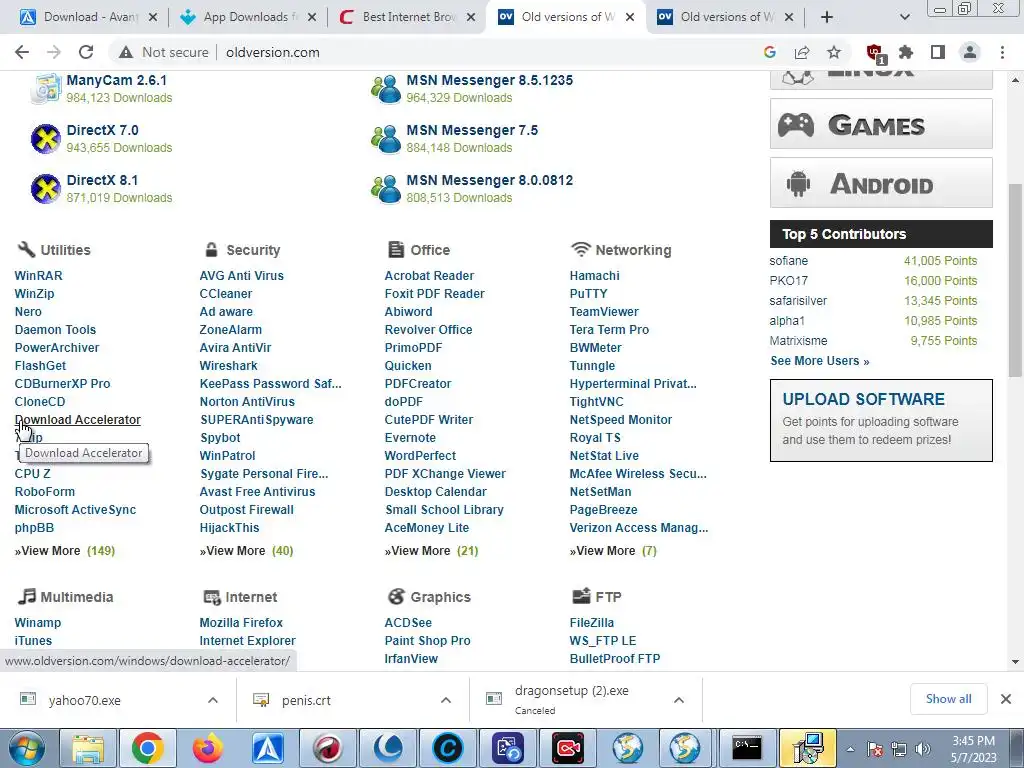Open the TeamViewer link
Viewport: 1024px width, 768px height.
(604, 312)
